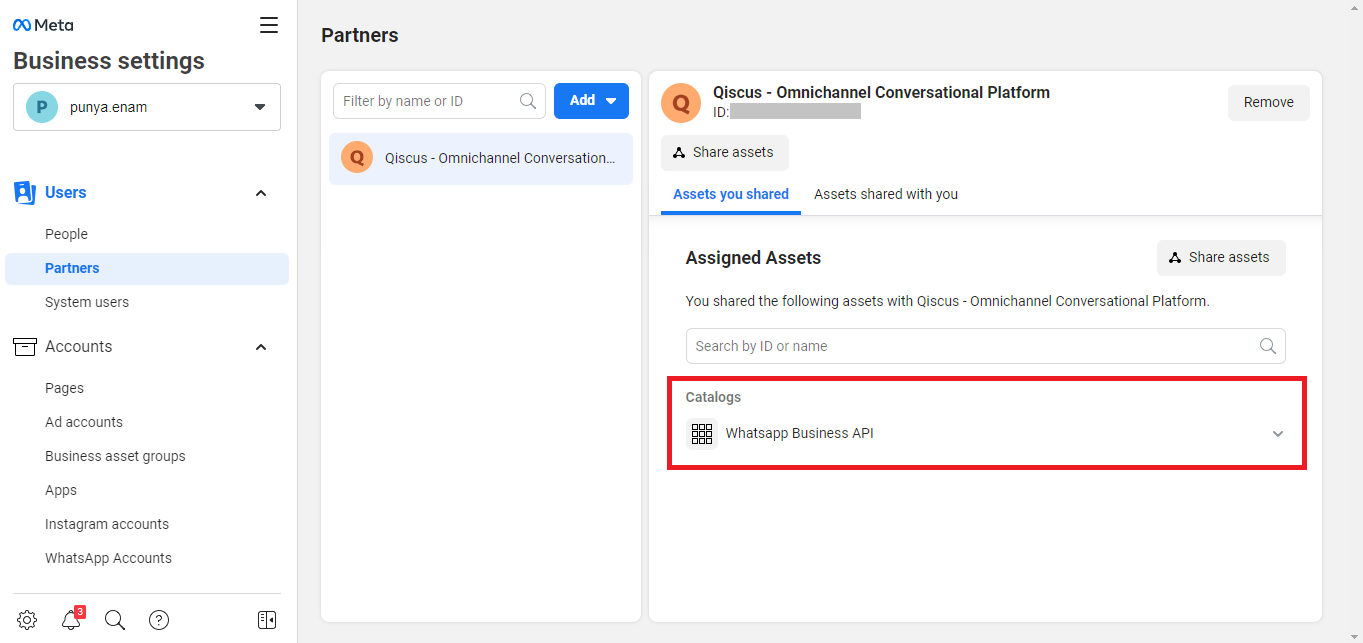Open settings gear icon
The height and width of the screenshot is (643, 1363).
tap(27, 620)
